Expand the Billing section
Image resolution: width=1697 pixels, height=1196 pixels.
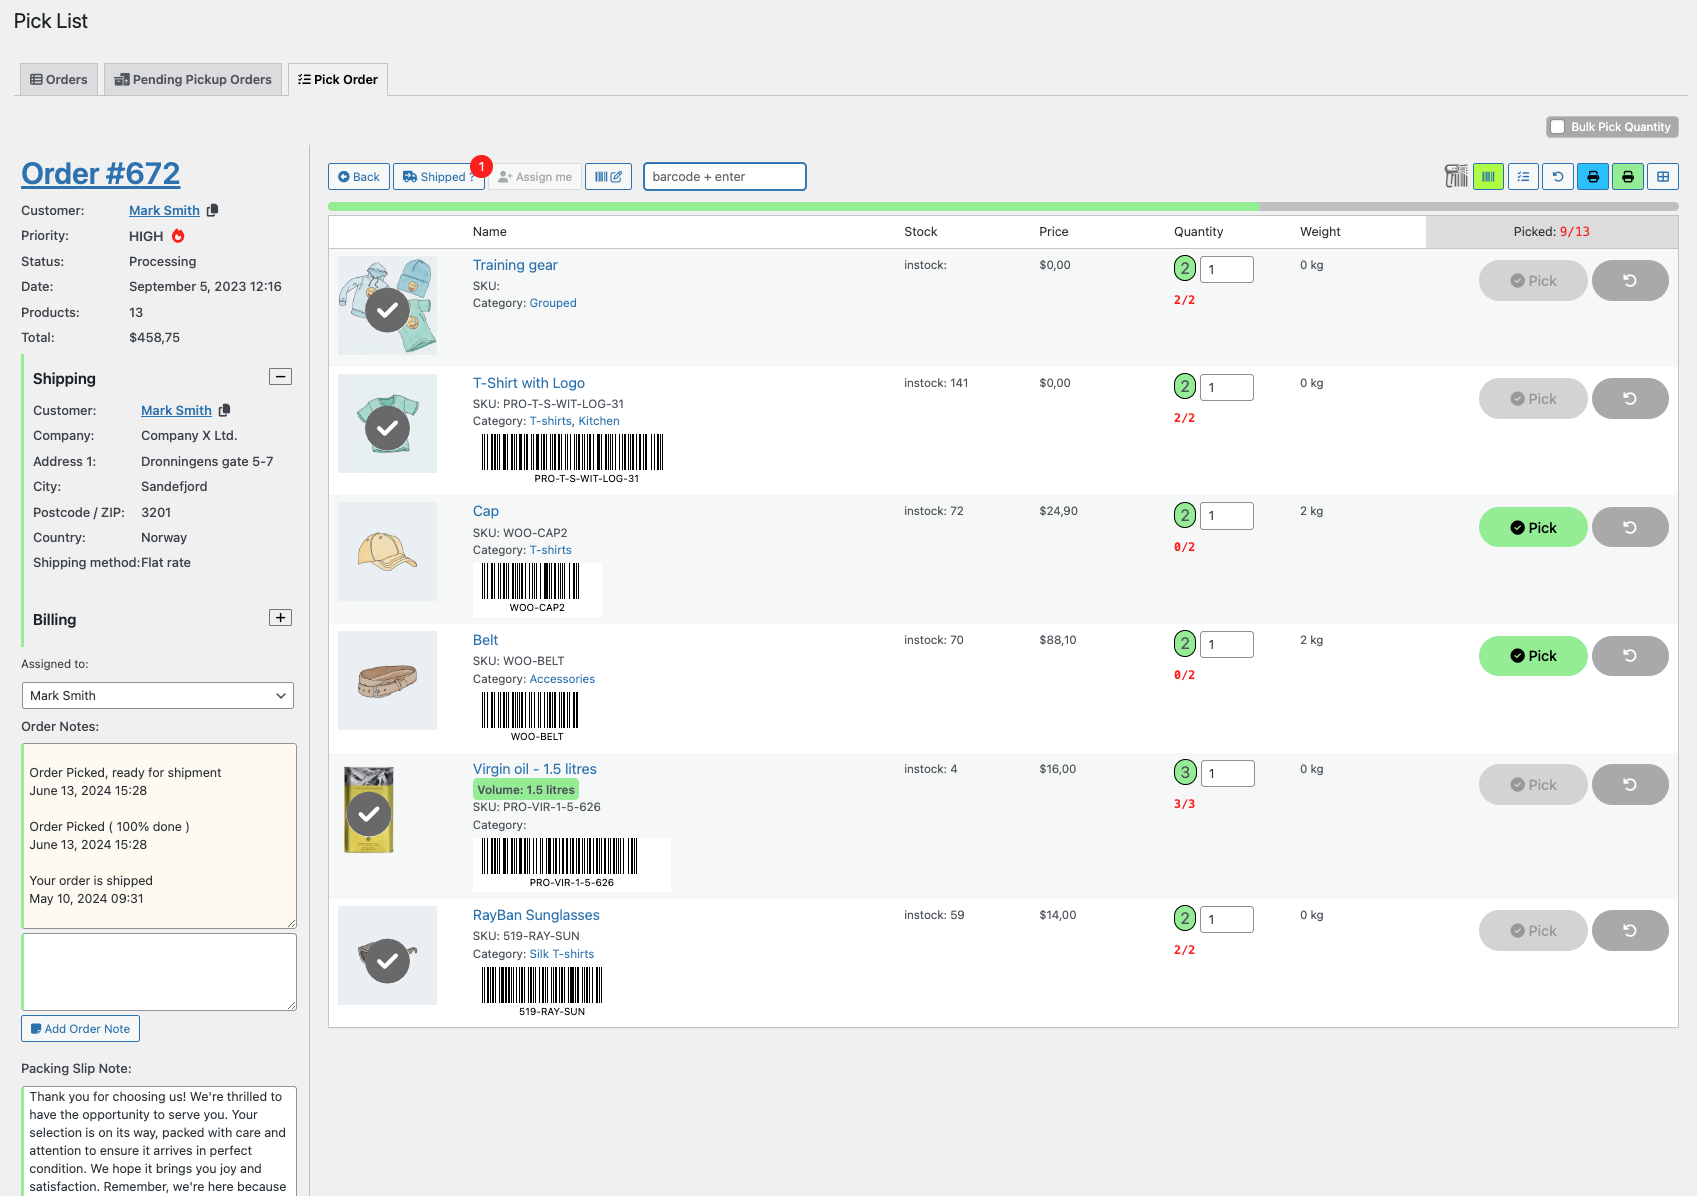(280, 618)
